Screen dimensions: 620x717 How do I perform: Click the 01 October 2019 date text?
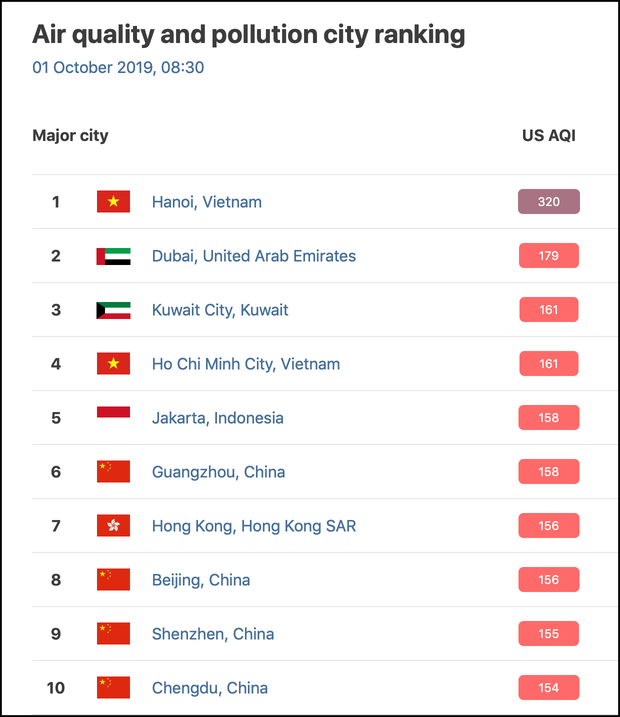[x=119, y=68]
